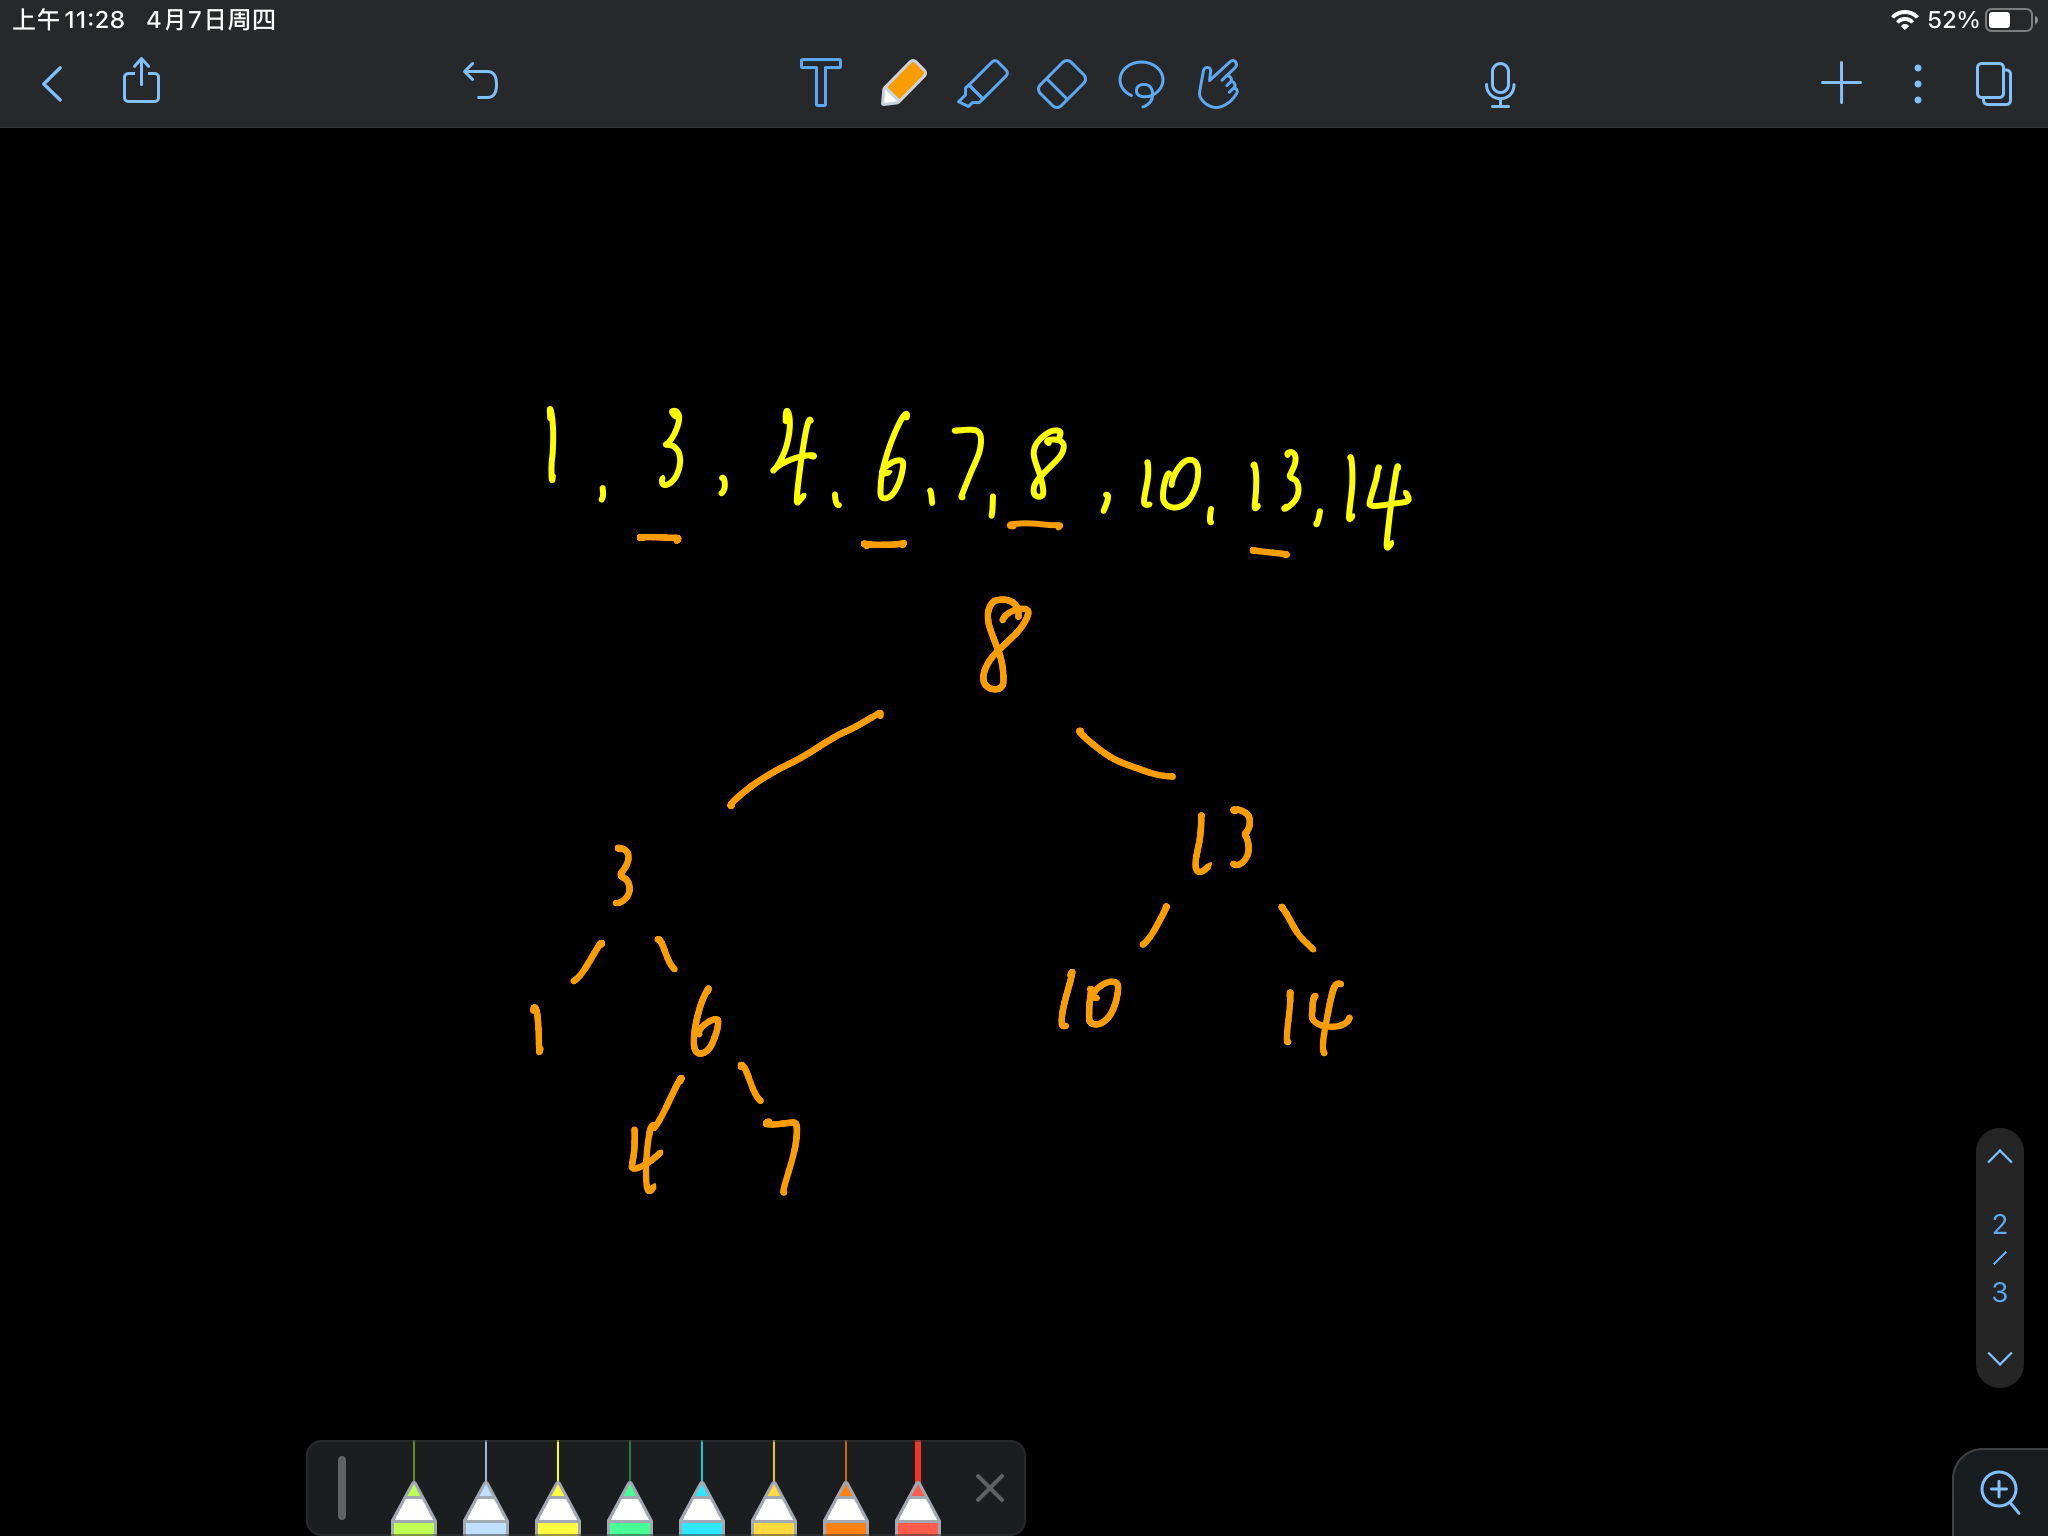Undo the last stroke
This screenshot has height=1536, width=2048.
tap(481, 82)
